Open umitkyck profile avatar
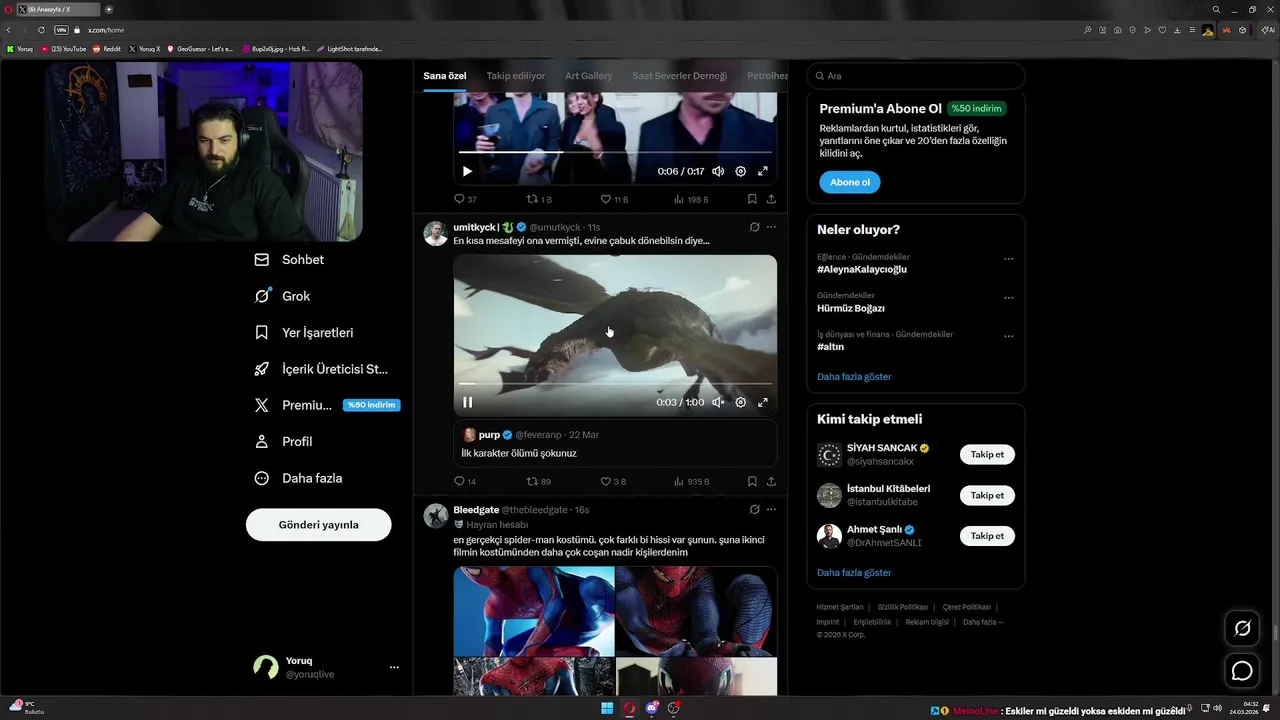1280x720 pixels. 435,233
